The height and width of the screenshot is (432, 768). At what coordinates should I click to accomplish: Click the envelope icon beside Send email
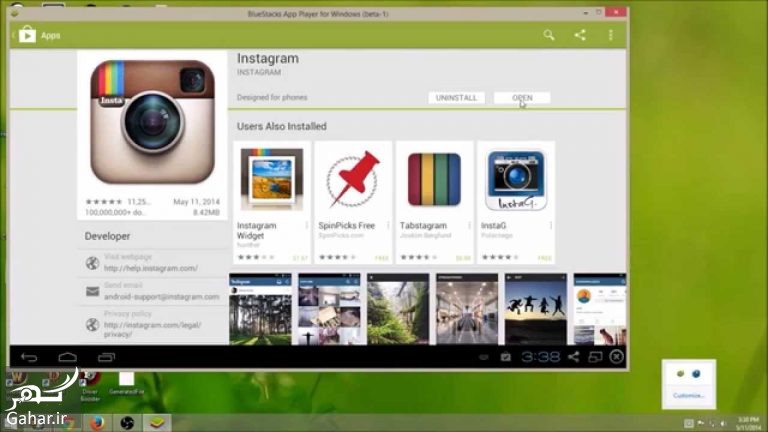92,291
